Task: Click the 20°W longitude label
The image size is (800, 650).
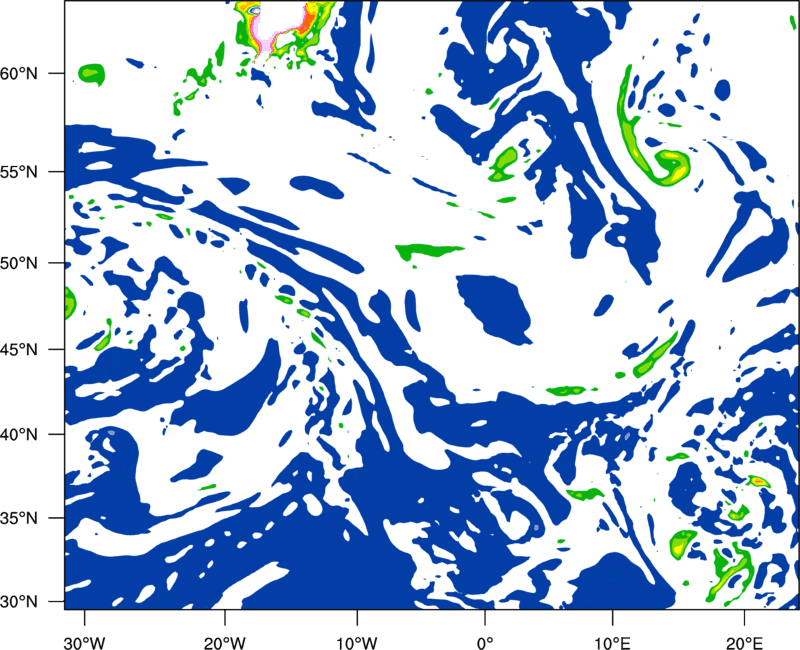Action: coord(224,643)
